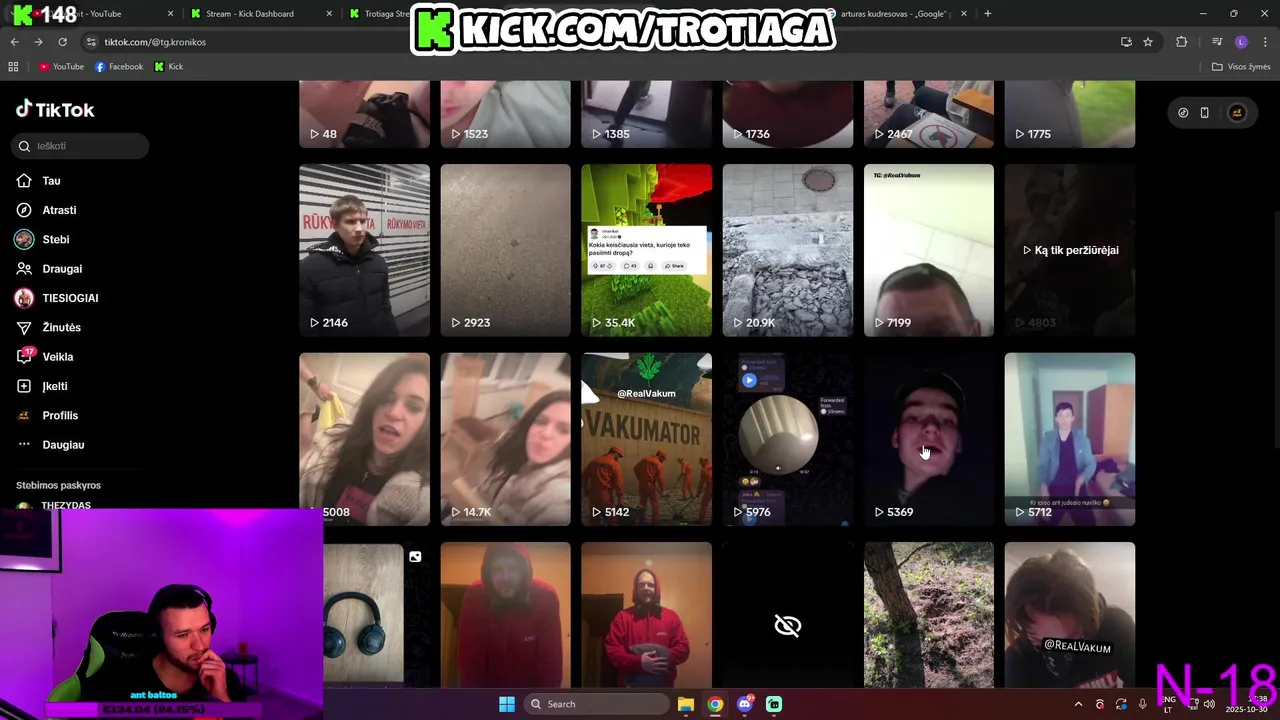The height and width of the screenshot is (720, 1280).
Task: Open the Kick bookmark
Action: (169, 67)
